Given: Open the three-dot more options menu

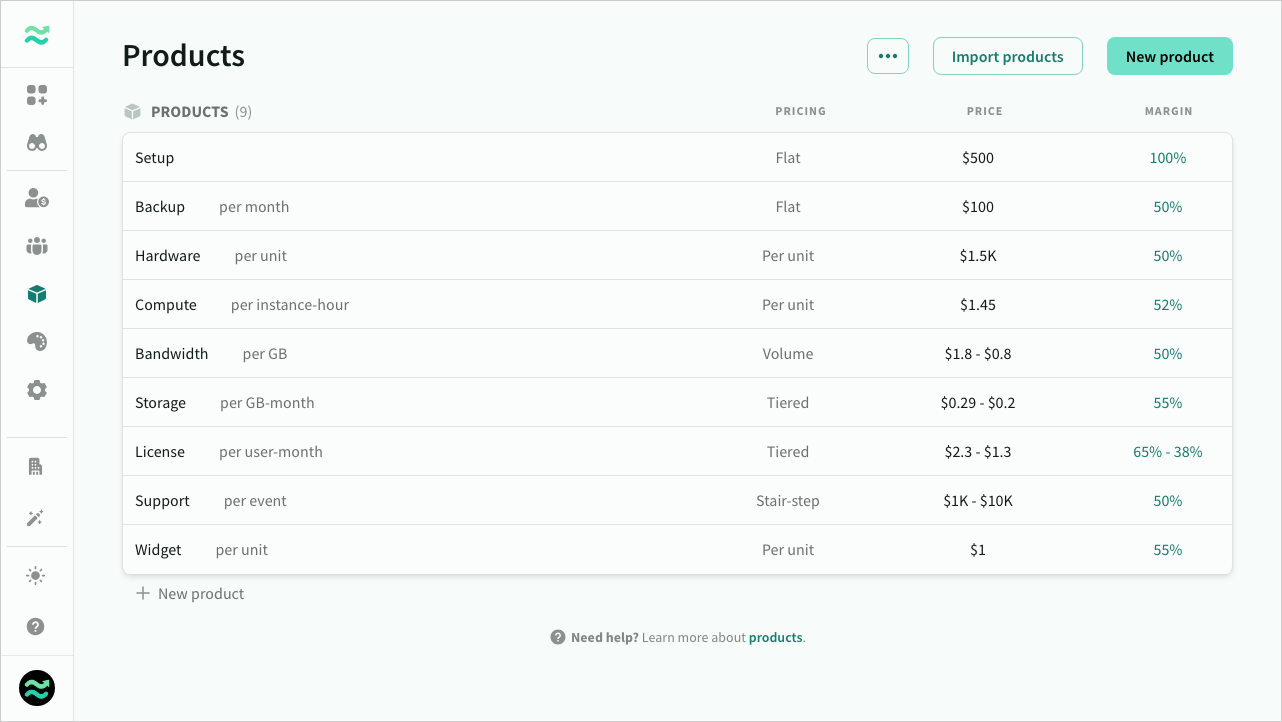Looking at the screenshot, I should pos(887,57).
